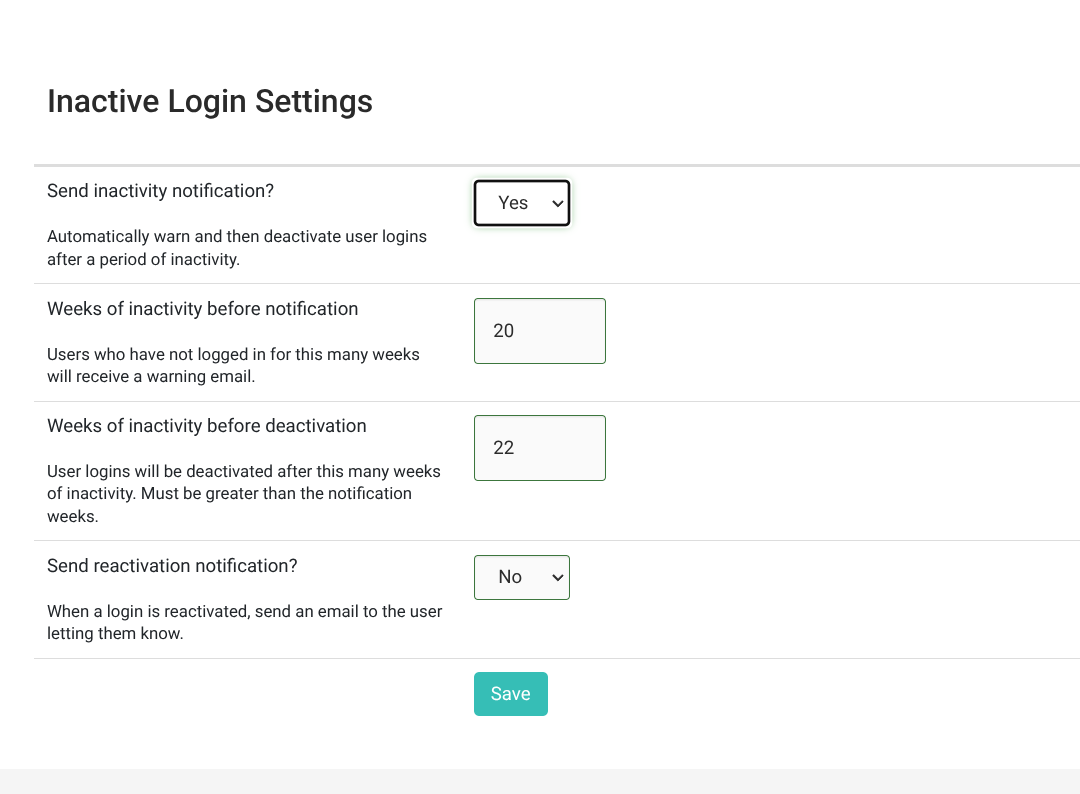
Task: Click the 'Must be greater than the notification' description
Action: point(244,493)
